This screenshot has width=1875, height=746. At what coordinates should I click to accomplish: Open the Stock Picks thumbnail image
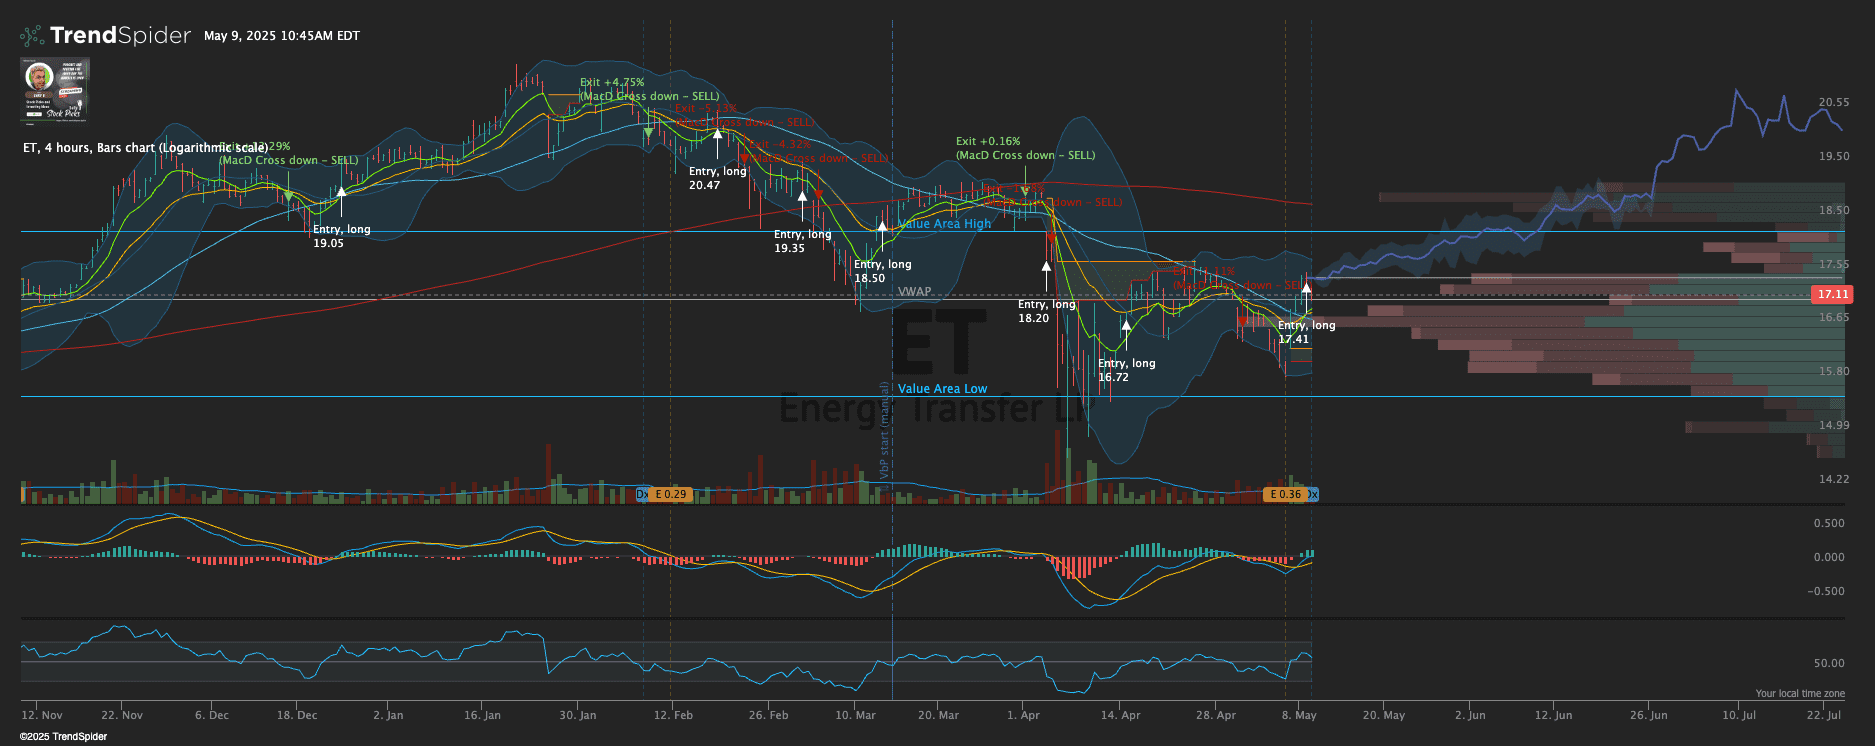55,90
